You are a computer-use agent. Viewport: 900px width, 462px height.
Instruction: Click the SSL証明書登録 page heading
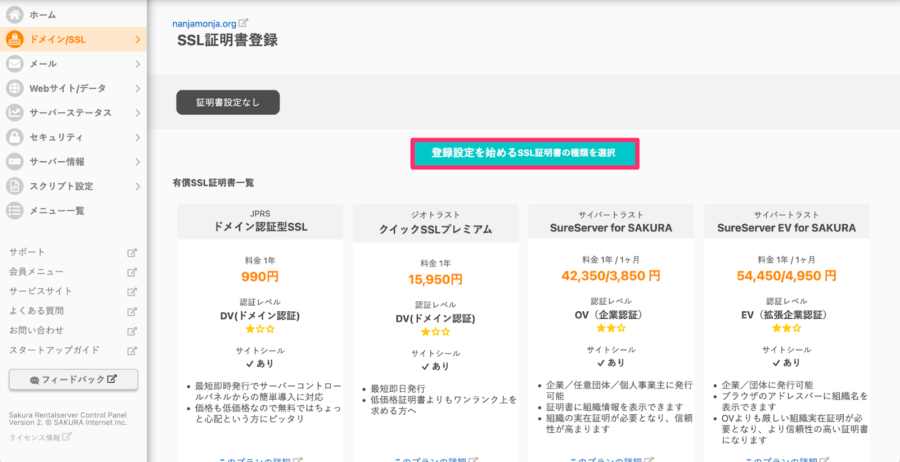click(x=228, y=41)
